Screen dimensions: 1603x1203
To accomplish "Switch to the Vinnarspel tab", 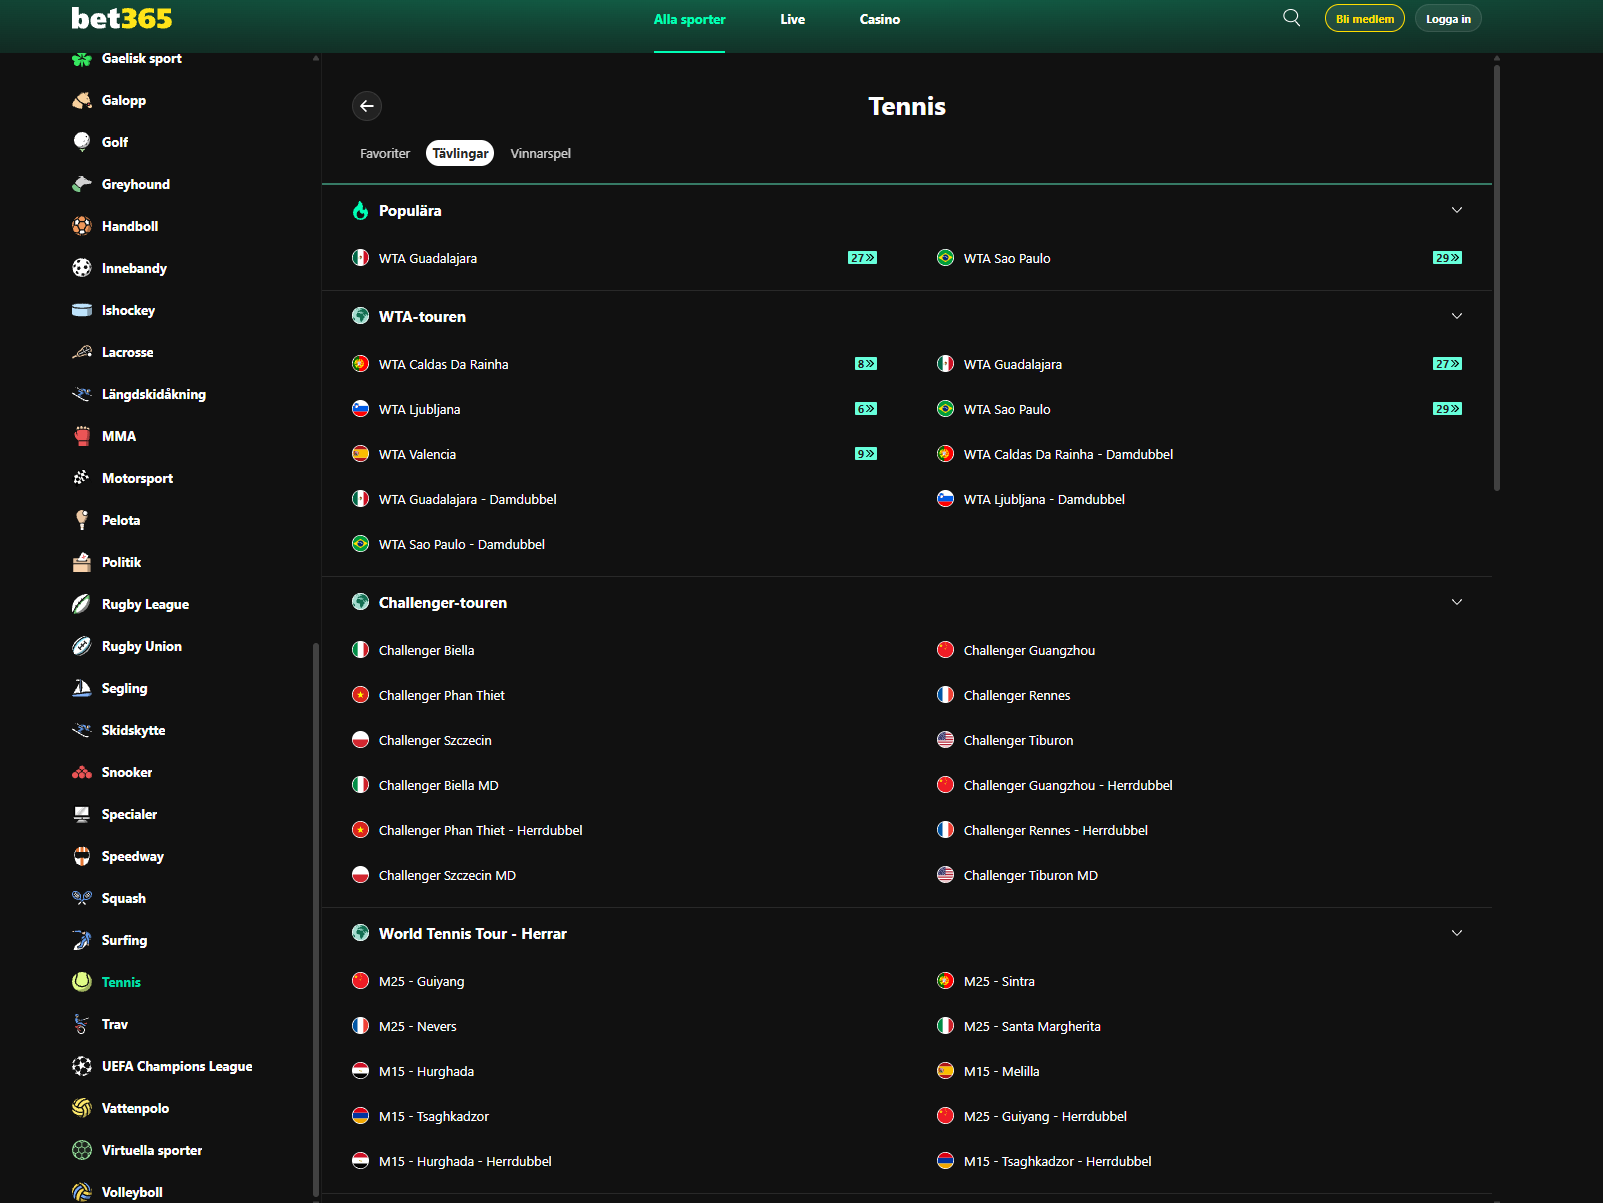I will 541,153.
